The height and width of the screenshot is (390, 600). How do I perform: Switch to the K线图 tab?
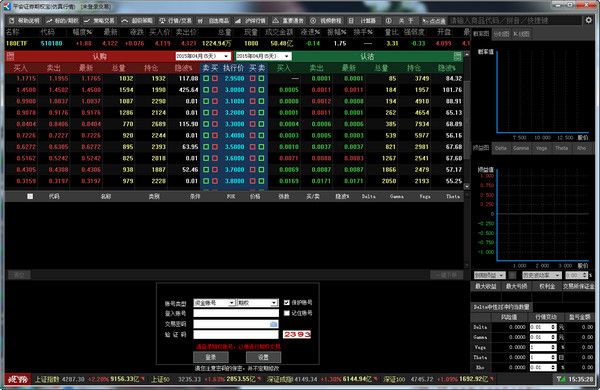point(521,34)
